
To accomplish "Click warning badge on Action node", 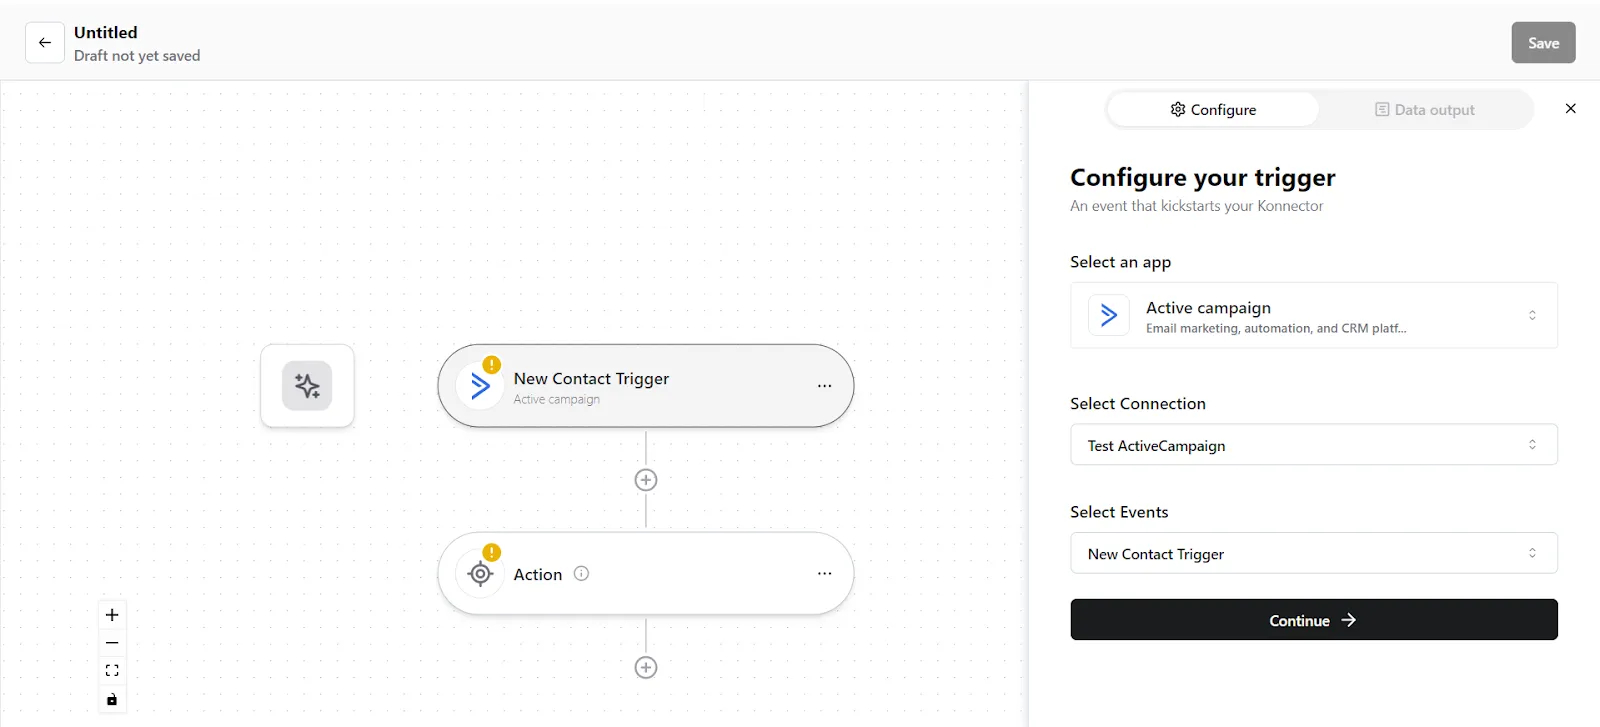I will (492, 553).
